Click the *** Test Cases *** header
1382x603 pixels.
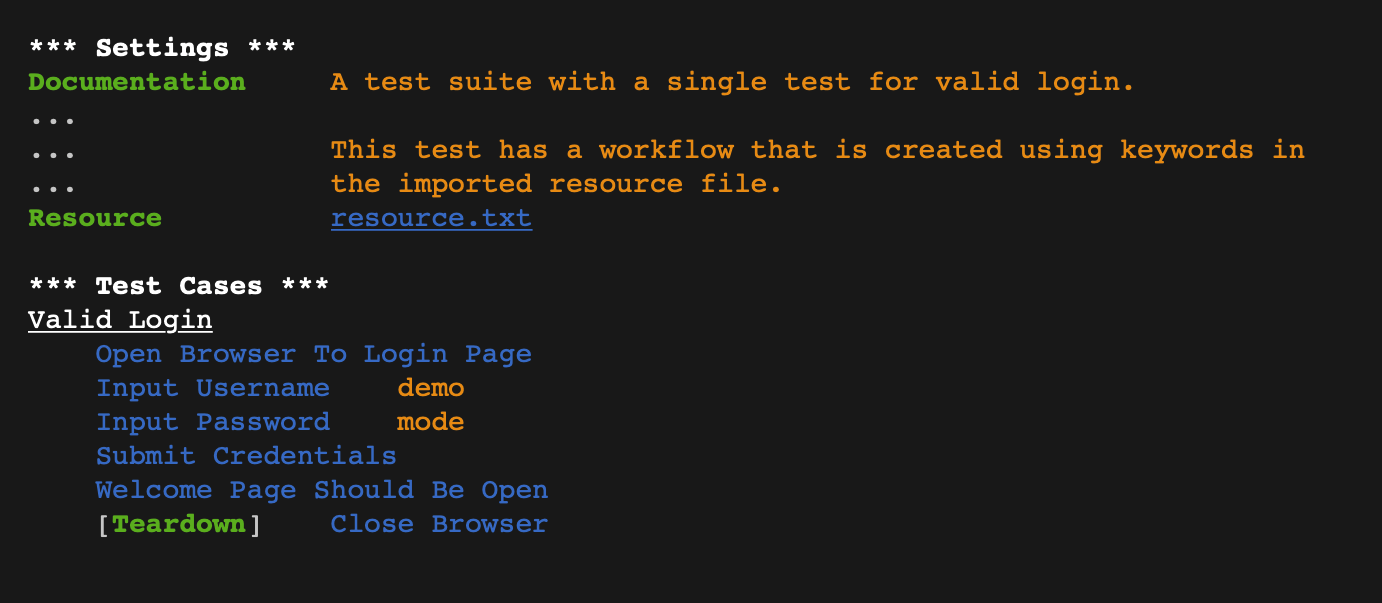179,286
